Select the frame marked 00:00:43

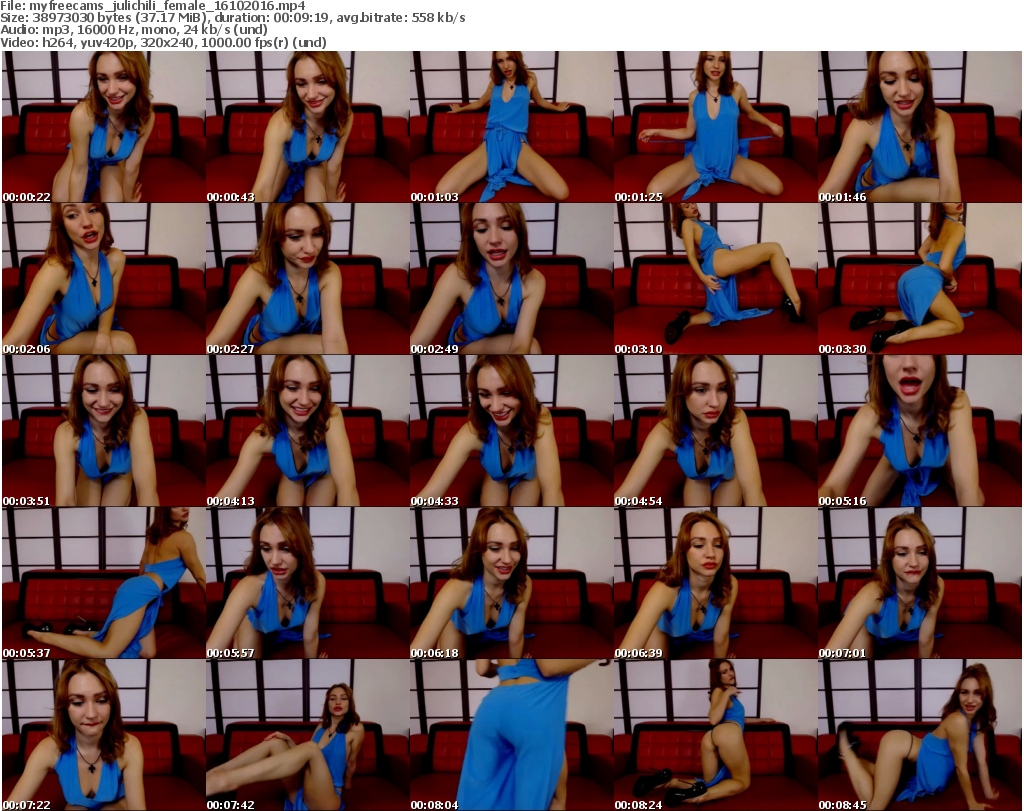point(307,127)
